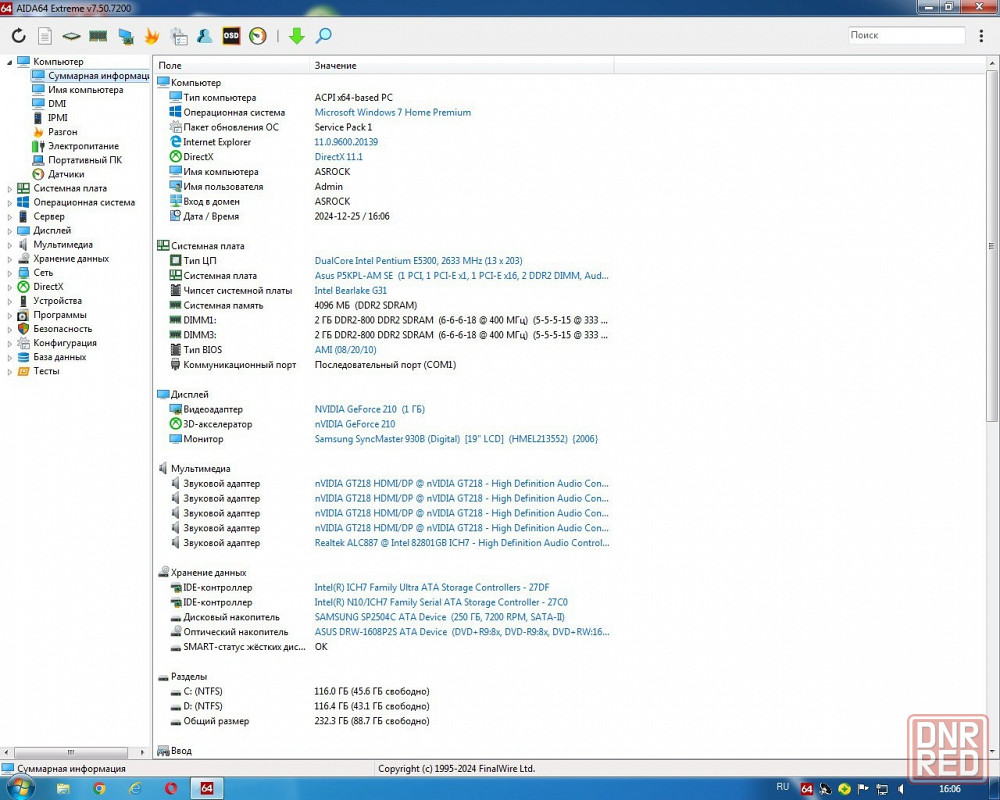Open the Портативный ПК tree item

85,159
